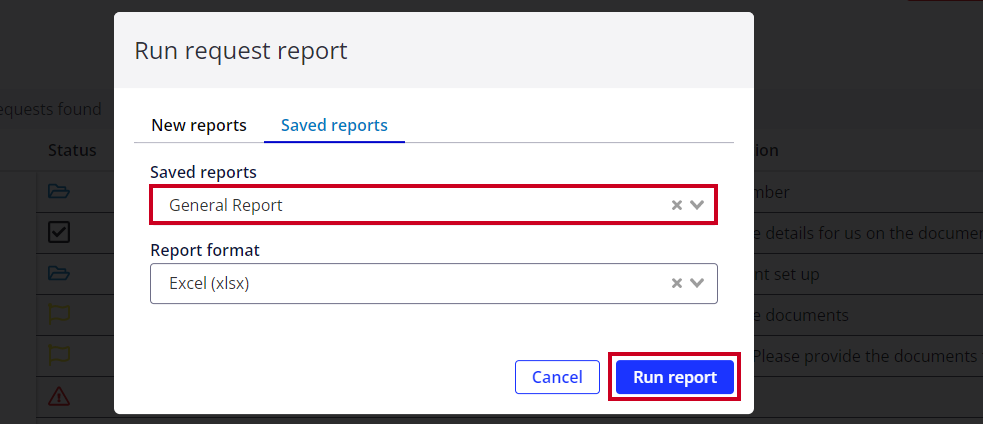The width and height of the screenshot is (983, 424).
Task: Click the red warning triangle status icon
Action: point(59,396)
